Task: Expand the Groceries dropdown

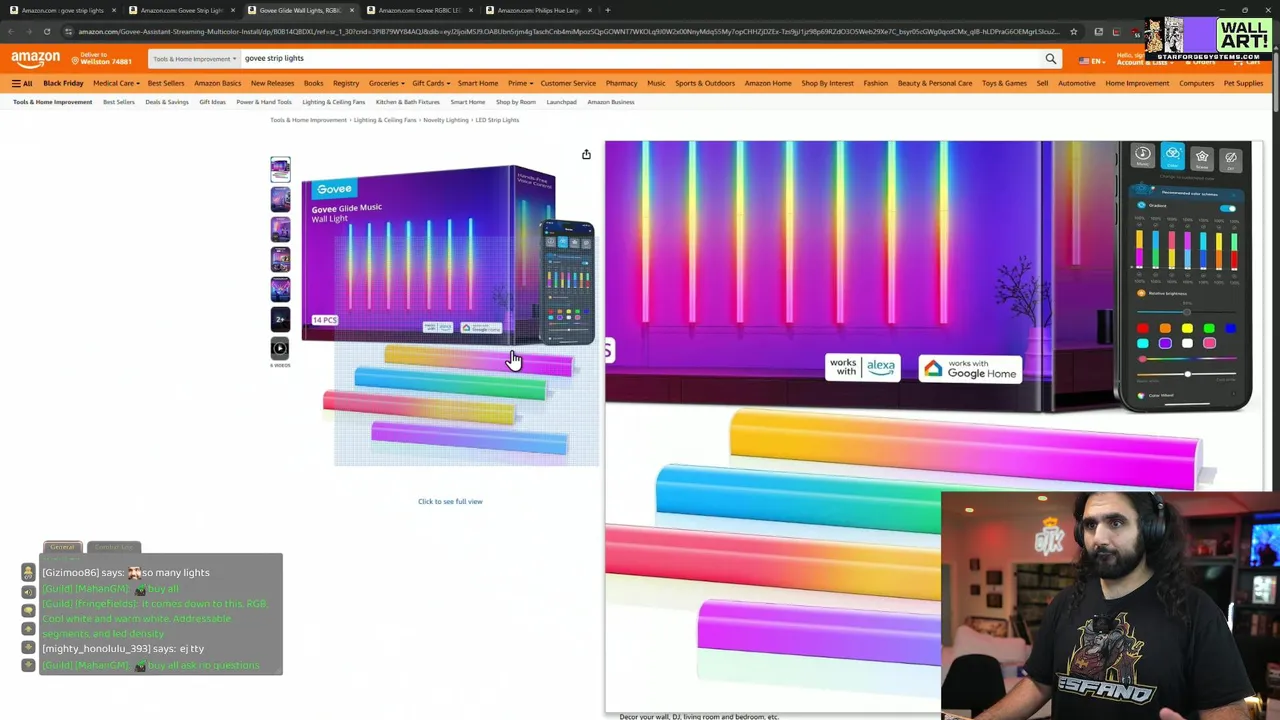Action: (x=386, y=83)
